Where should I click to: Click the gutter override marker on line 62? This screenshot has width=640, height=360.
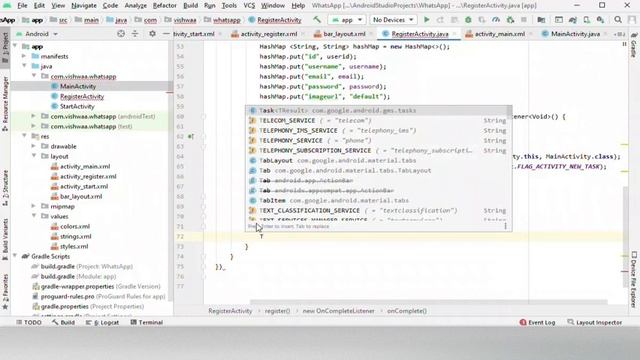(191, 136)
